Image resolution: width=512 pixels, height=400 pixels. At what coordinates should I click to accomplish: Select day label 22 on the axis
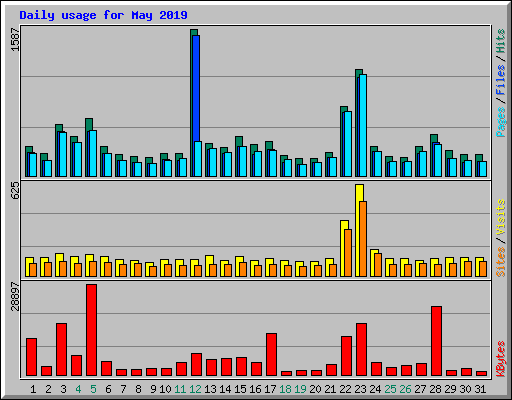tap(345, 389)
